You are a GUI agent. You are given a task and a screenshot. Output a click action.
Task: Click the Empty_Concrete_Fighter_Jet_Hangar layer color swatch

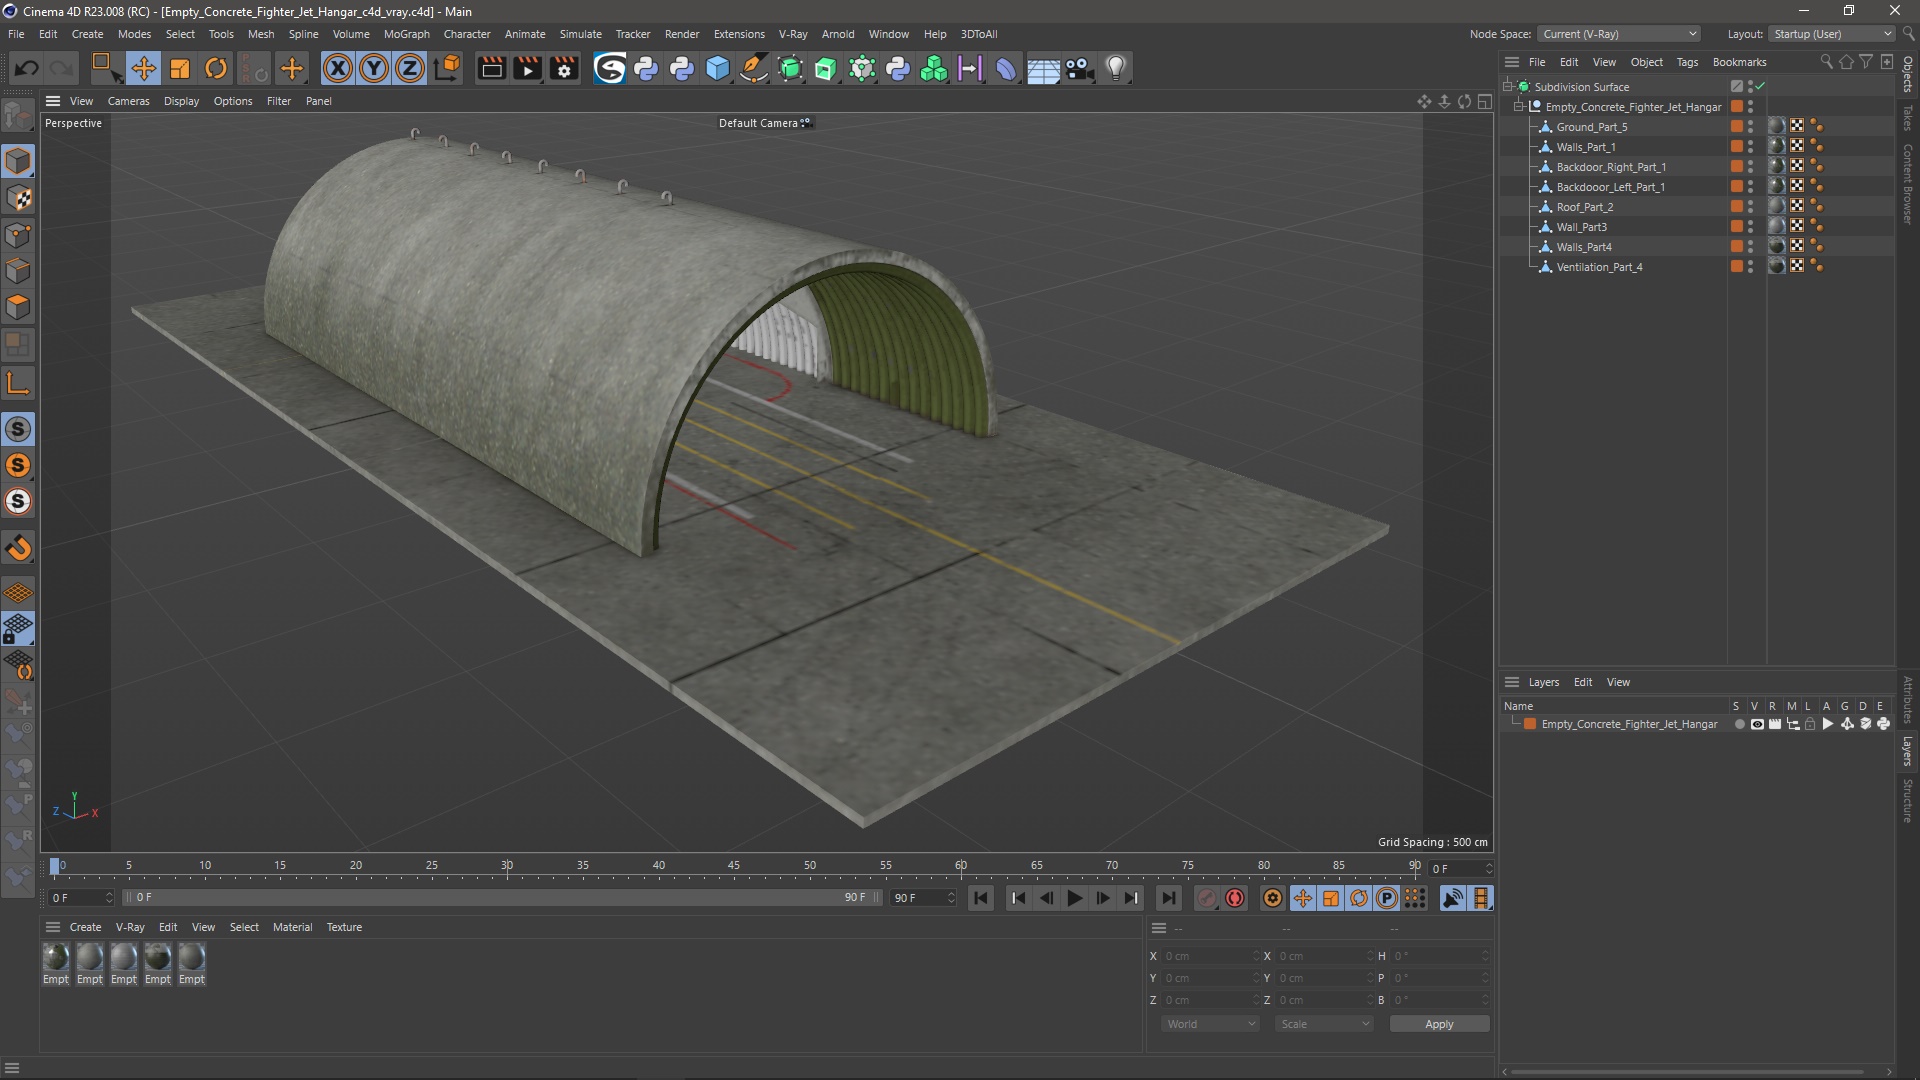click(1529, 724)
